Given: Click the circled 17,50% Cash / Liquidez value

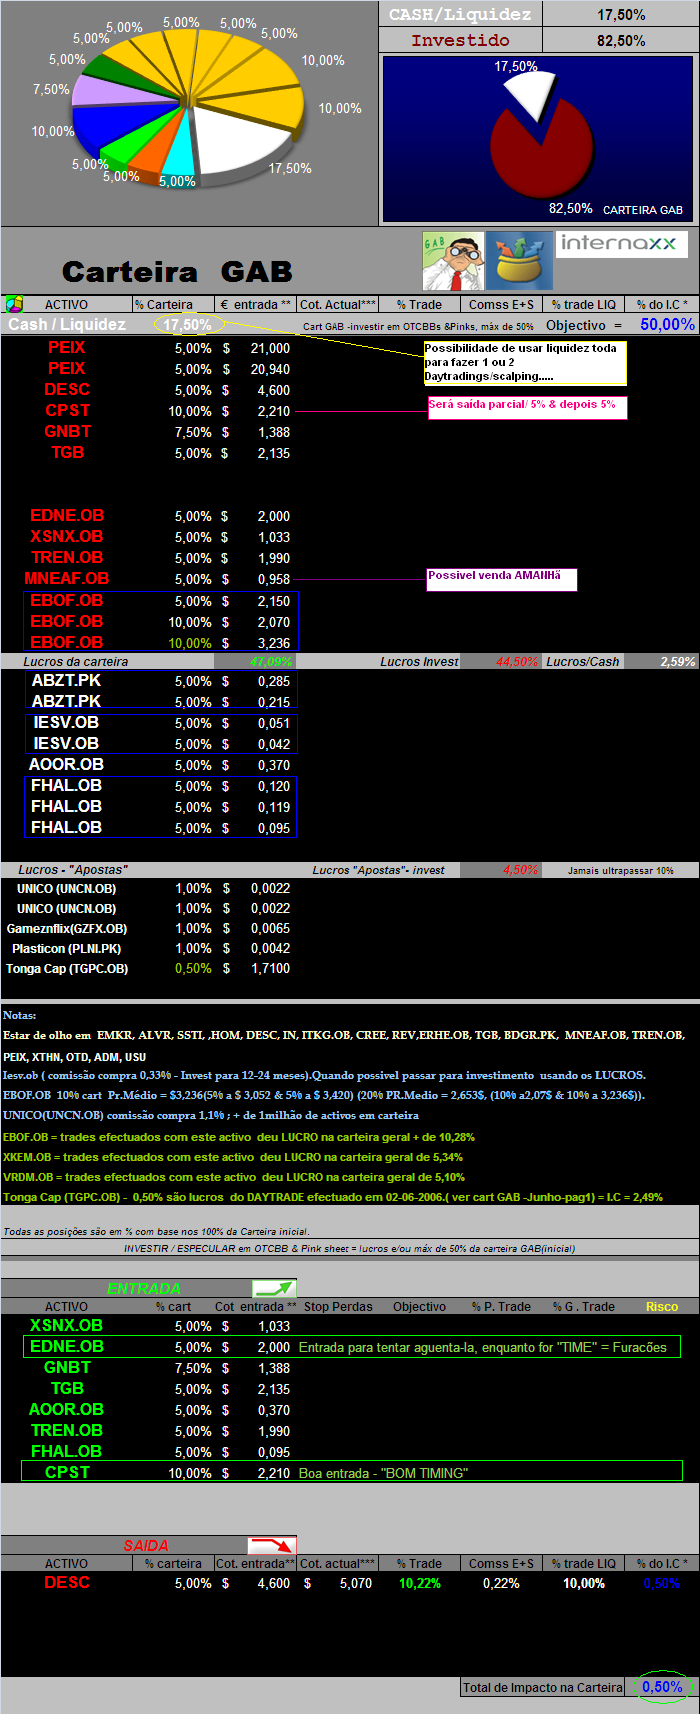Looking at the screenshot, I should point(187,325).
